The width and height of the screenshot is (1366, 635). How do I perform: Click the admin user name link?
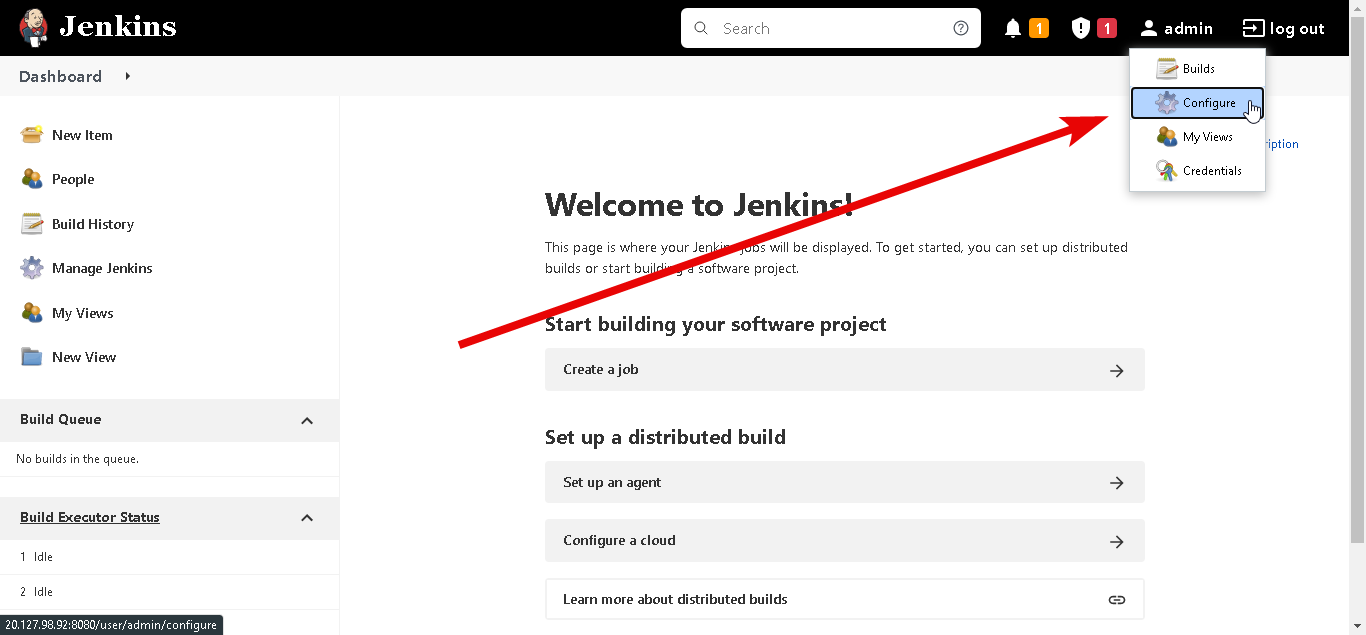click(1188, 28)
